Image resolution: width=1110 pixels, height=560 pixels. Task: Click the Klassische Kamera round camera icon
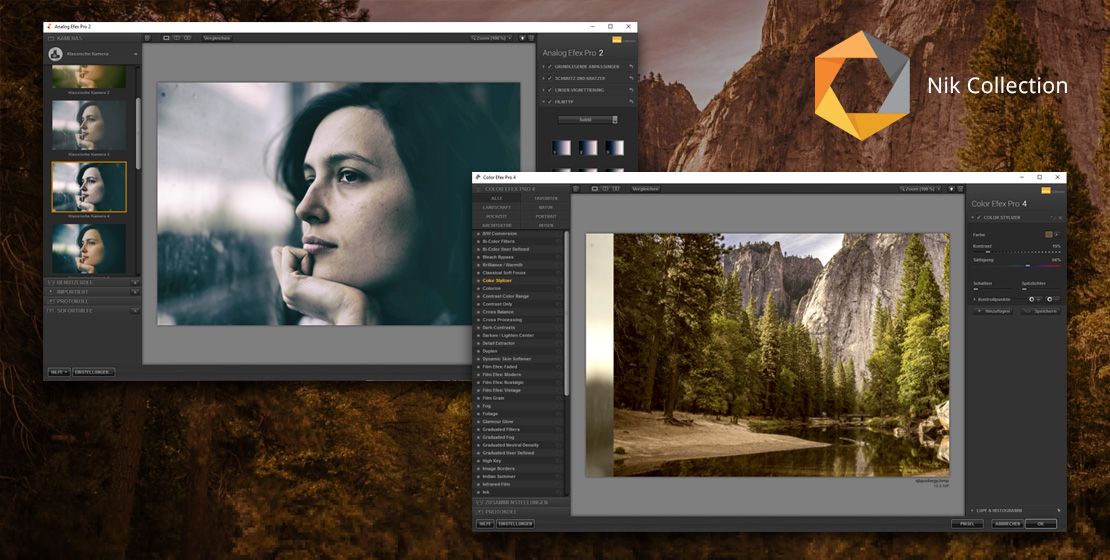55,54
